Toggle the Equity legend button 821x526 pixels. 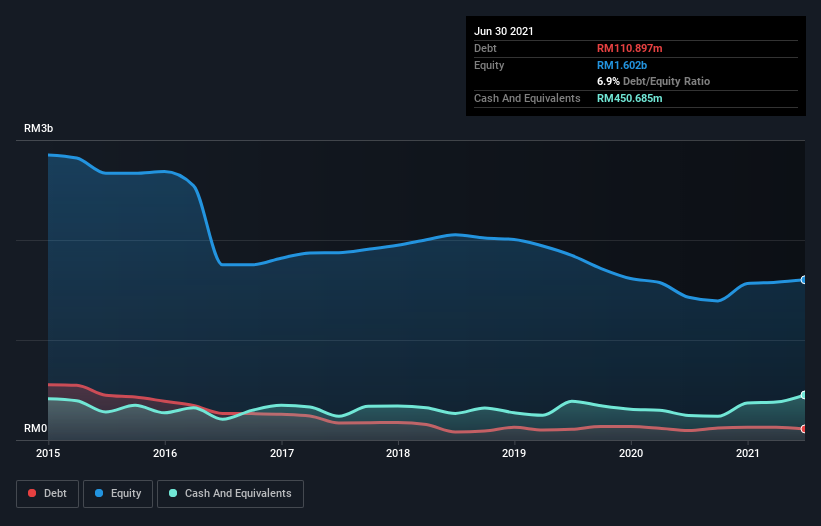[118, 494]
